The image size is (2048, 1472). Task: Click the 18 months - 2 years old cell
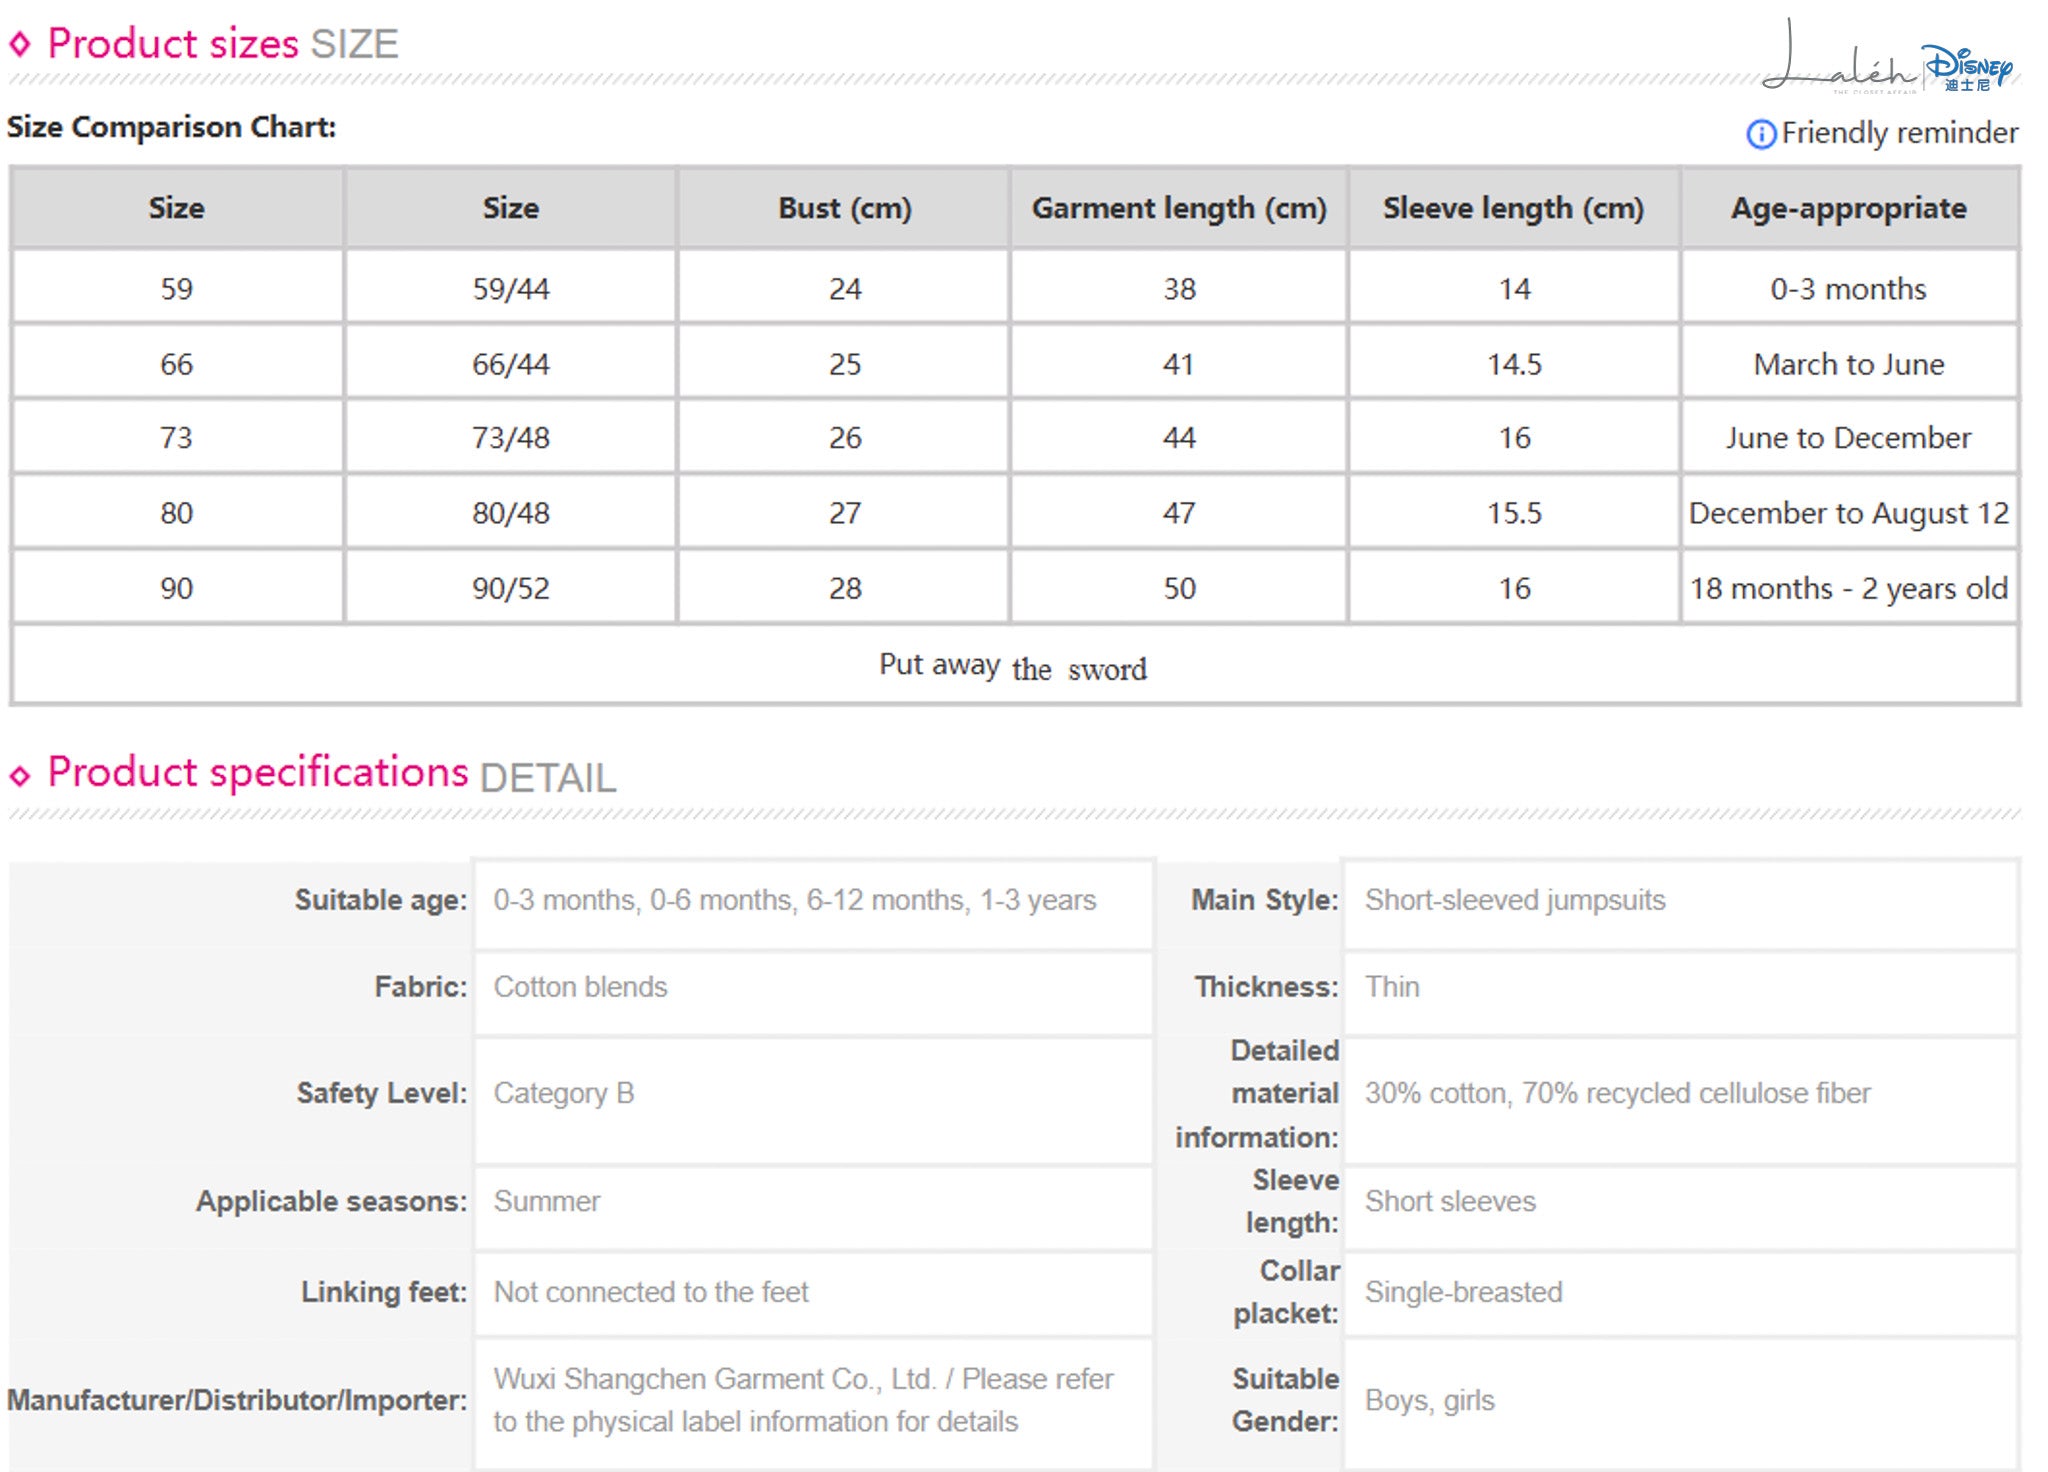[1849, 588]
